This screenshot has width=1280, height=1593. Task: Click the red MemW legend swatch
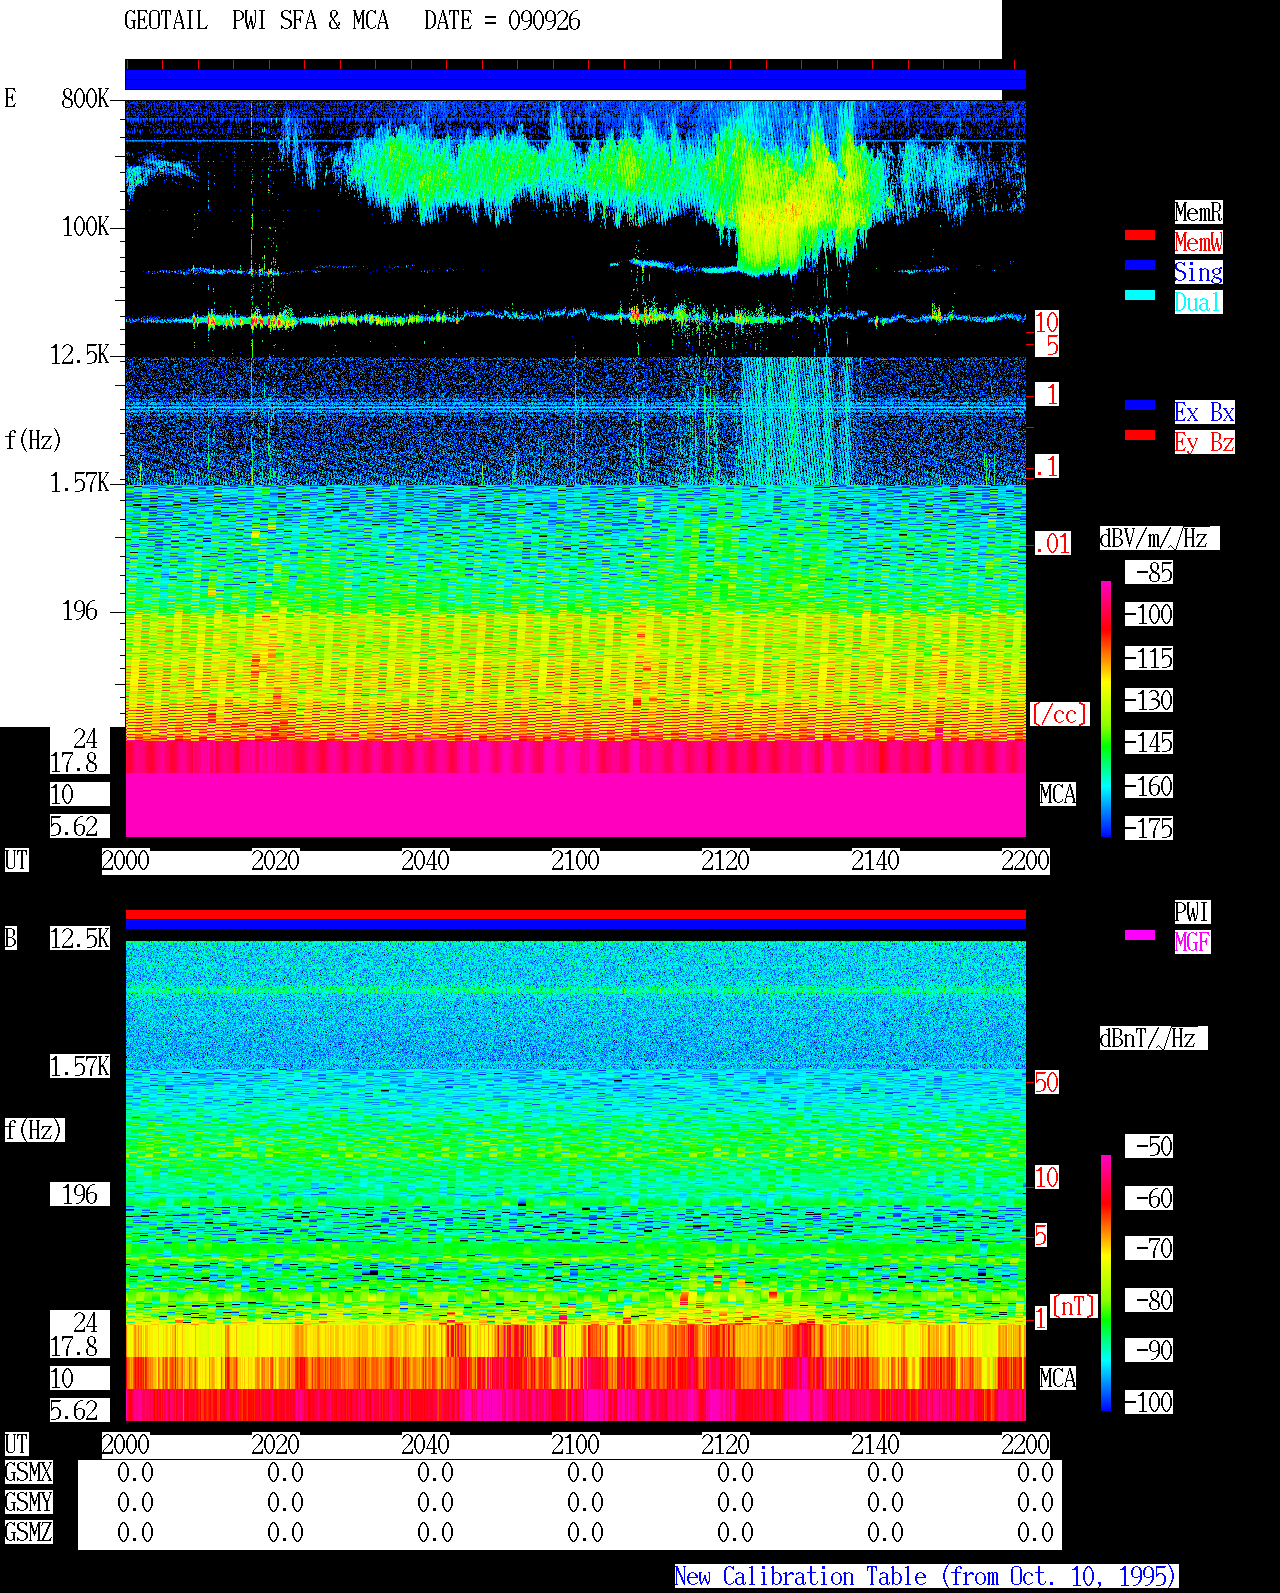[1140, 235]
